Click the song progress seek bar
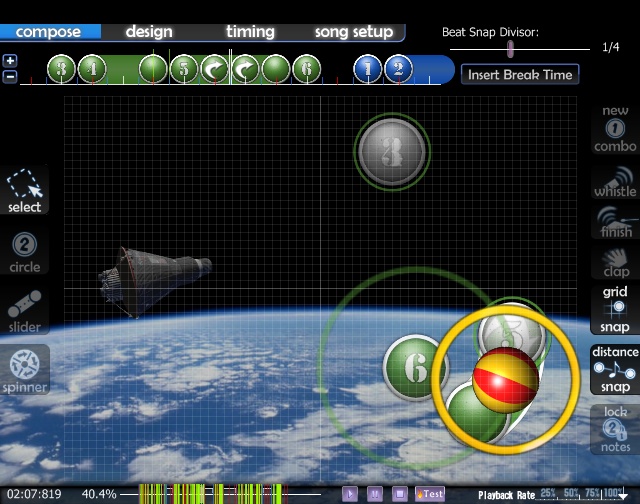 pyautogui.click(x=220, y=494)
